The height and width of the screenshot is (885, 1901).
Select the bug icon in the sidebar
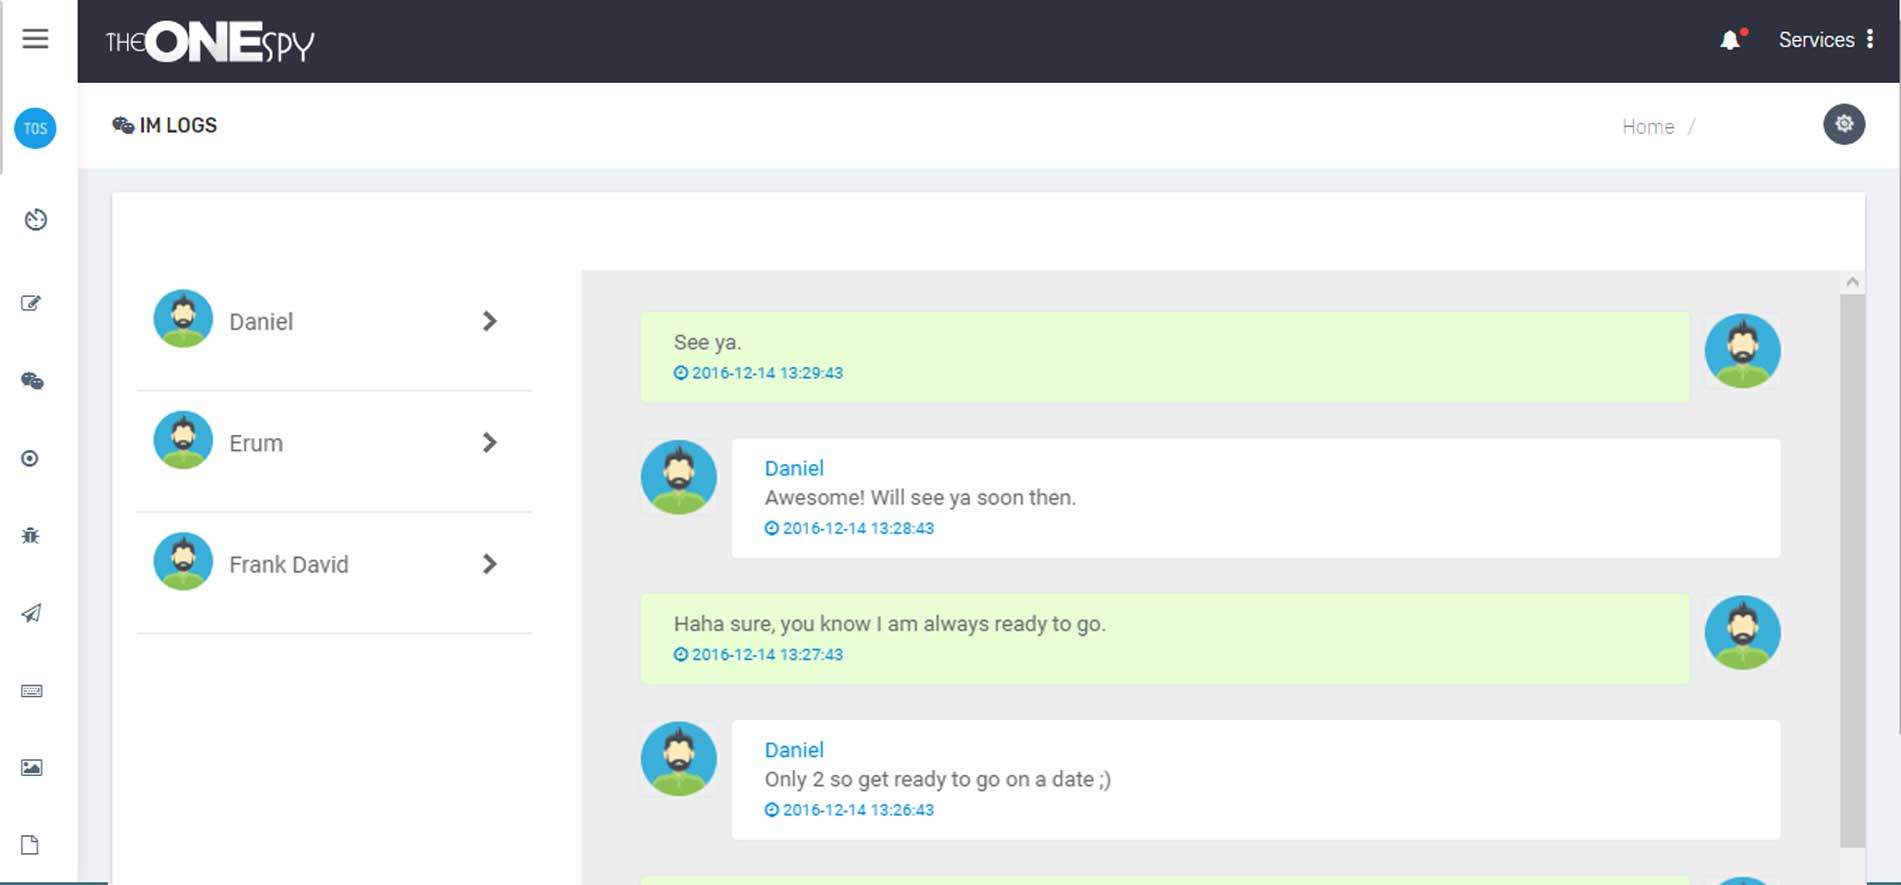pos(30,536)
